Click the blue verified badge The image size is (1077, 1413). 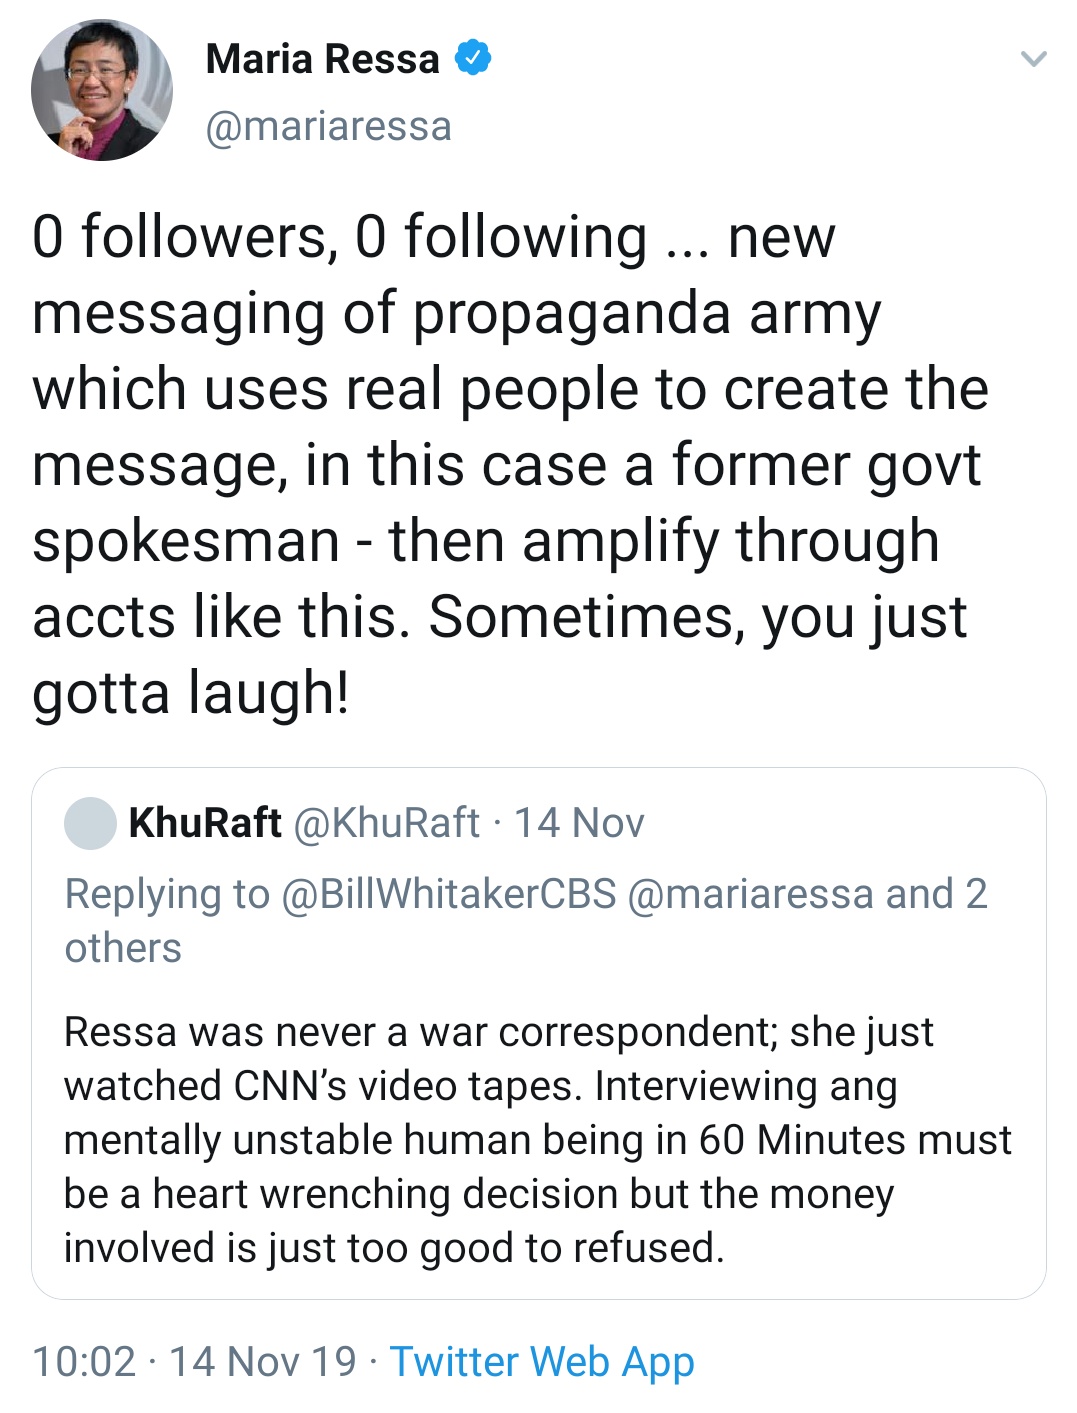[473, 58]
